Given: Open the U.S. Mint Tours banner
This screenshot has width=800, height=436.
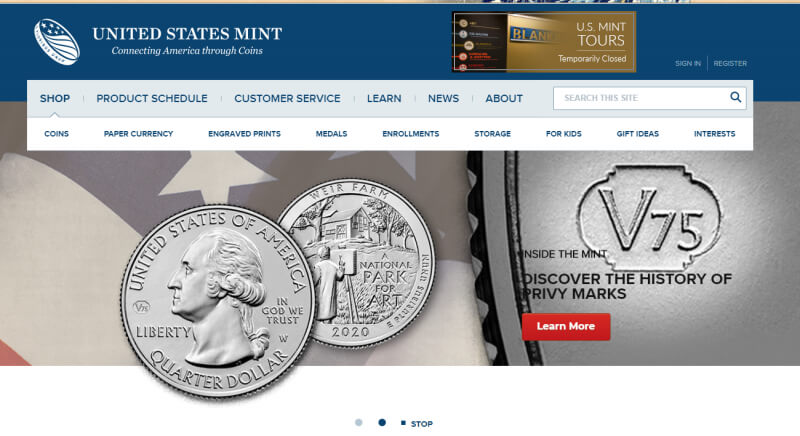Looking at the screenshot, I should [544, 42].
